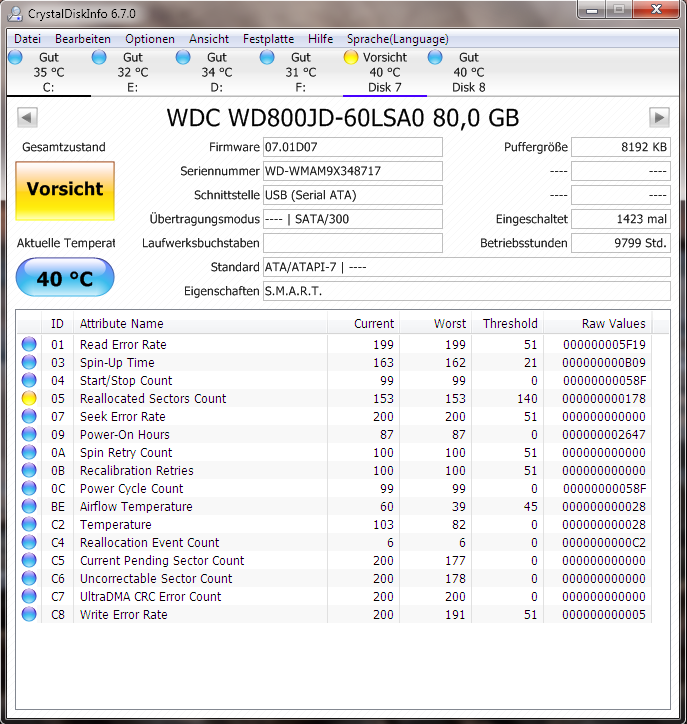This screenshot has width=687, height=724.
Task: Open the Datei menu
Action: [x=28, y=39]
